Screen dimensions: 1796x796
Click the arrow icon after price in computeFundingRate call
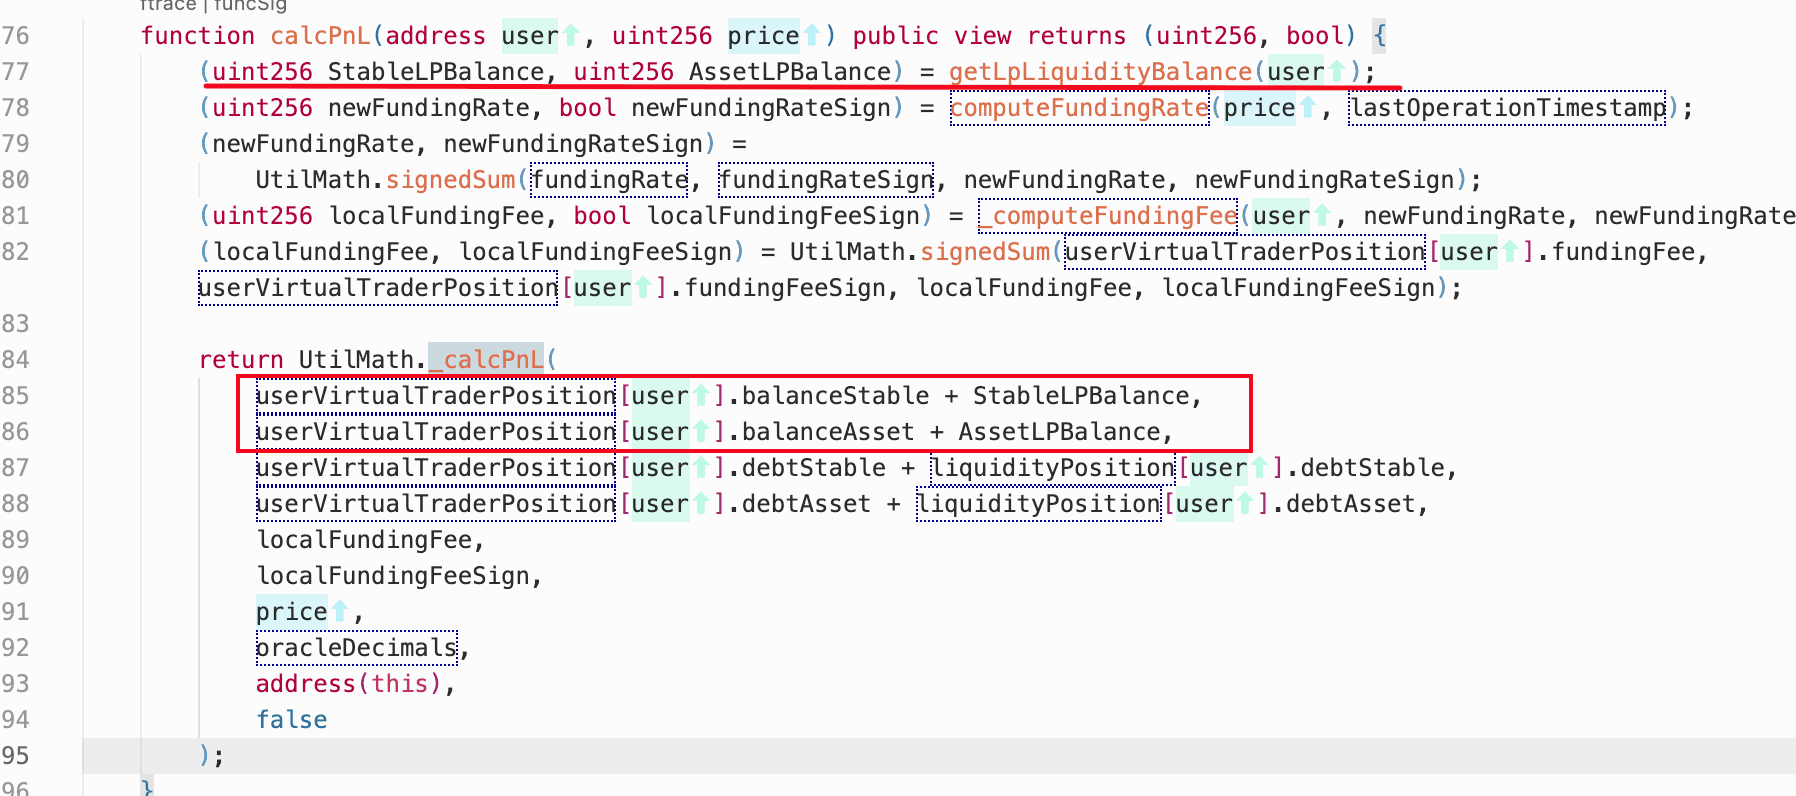point(1307,108)
